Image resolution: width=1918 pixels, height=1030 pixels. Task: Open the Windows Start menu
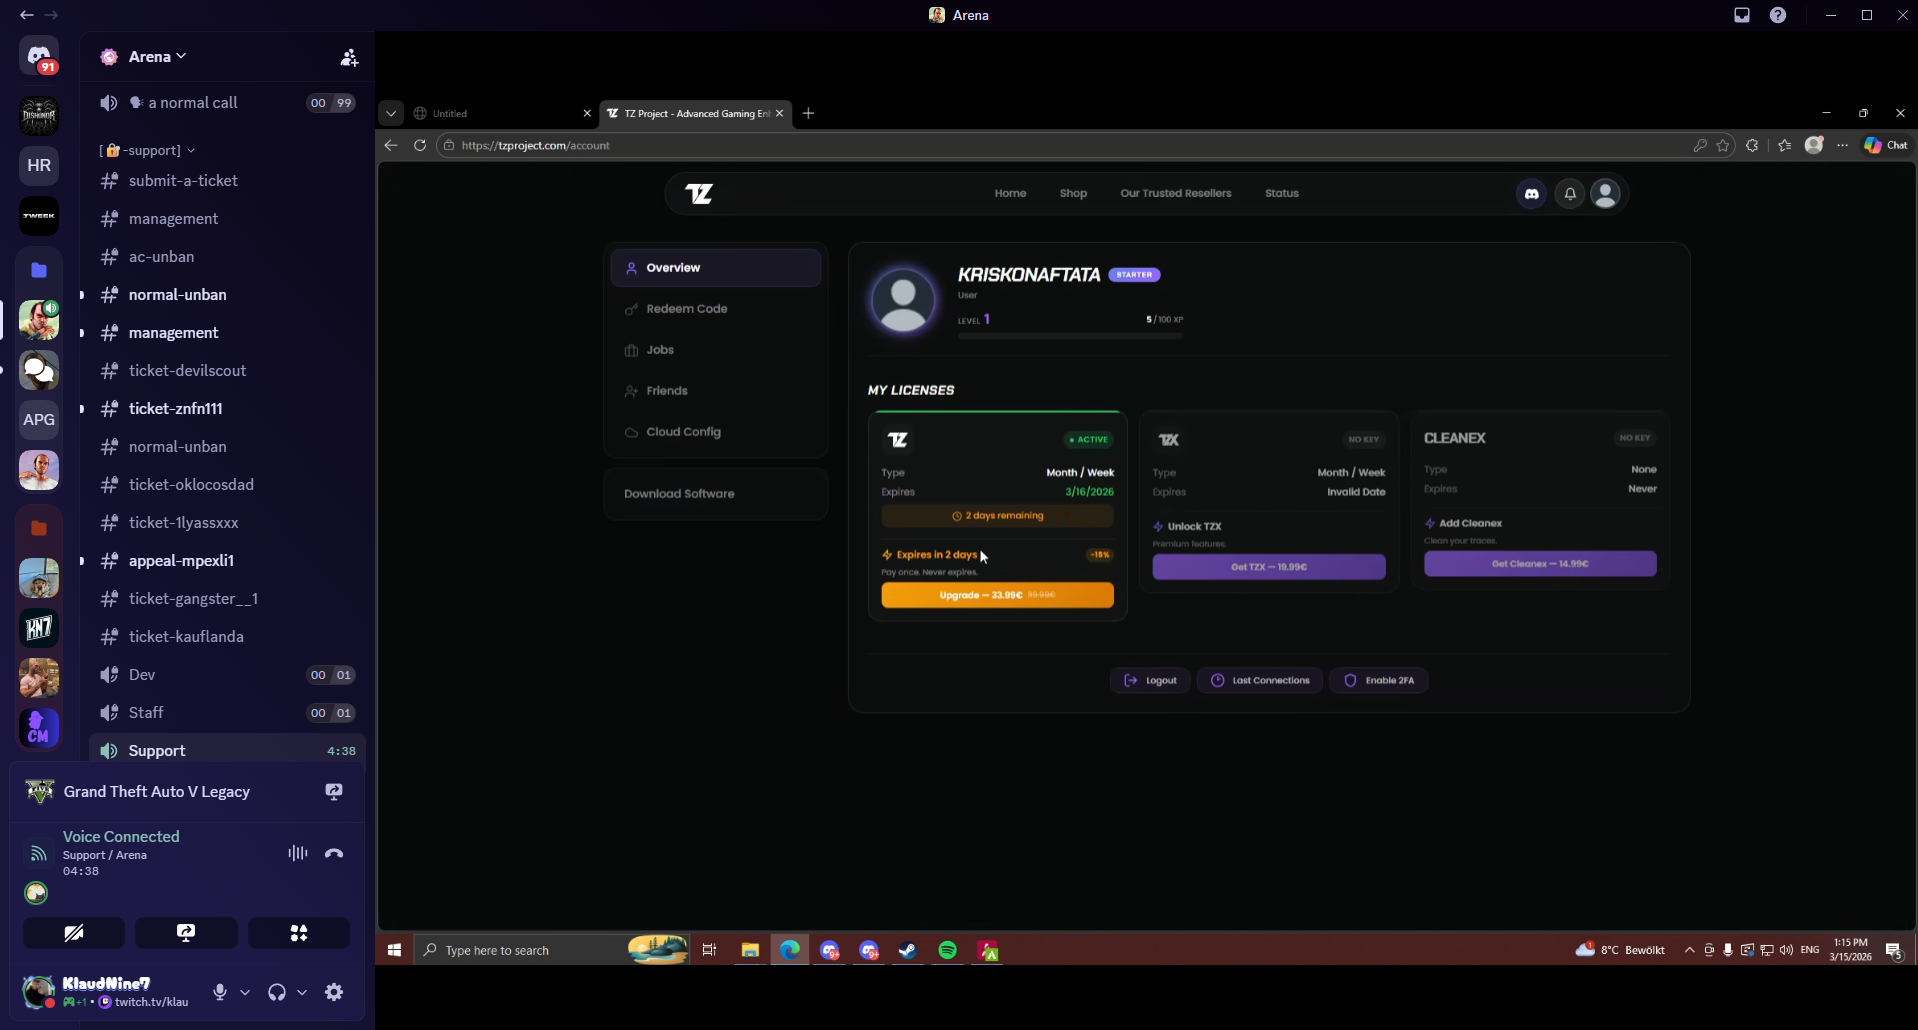[x=394, y=950]
